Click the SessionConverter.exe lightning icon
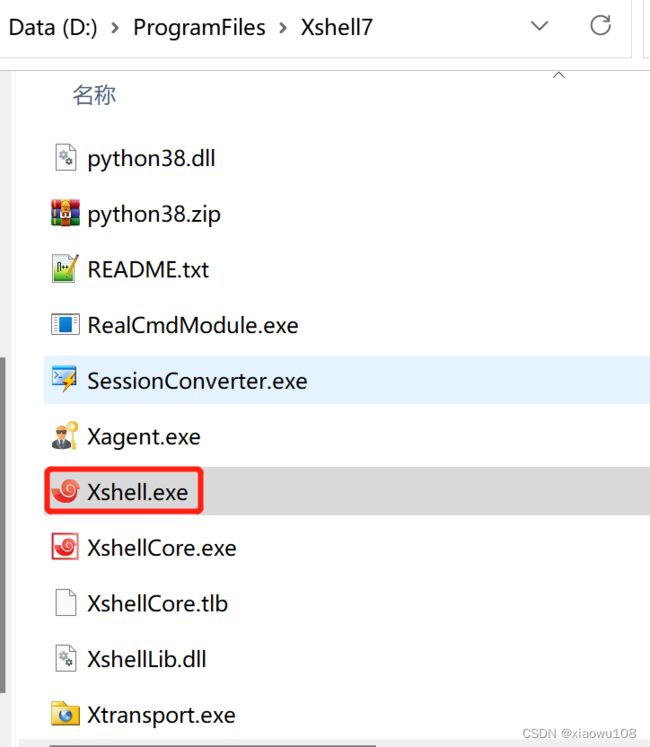Image resolution: width=650 pixels, height=747 pixels. [65, 380]
